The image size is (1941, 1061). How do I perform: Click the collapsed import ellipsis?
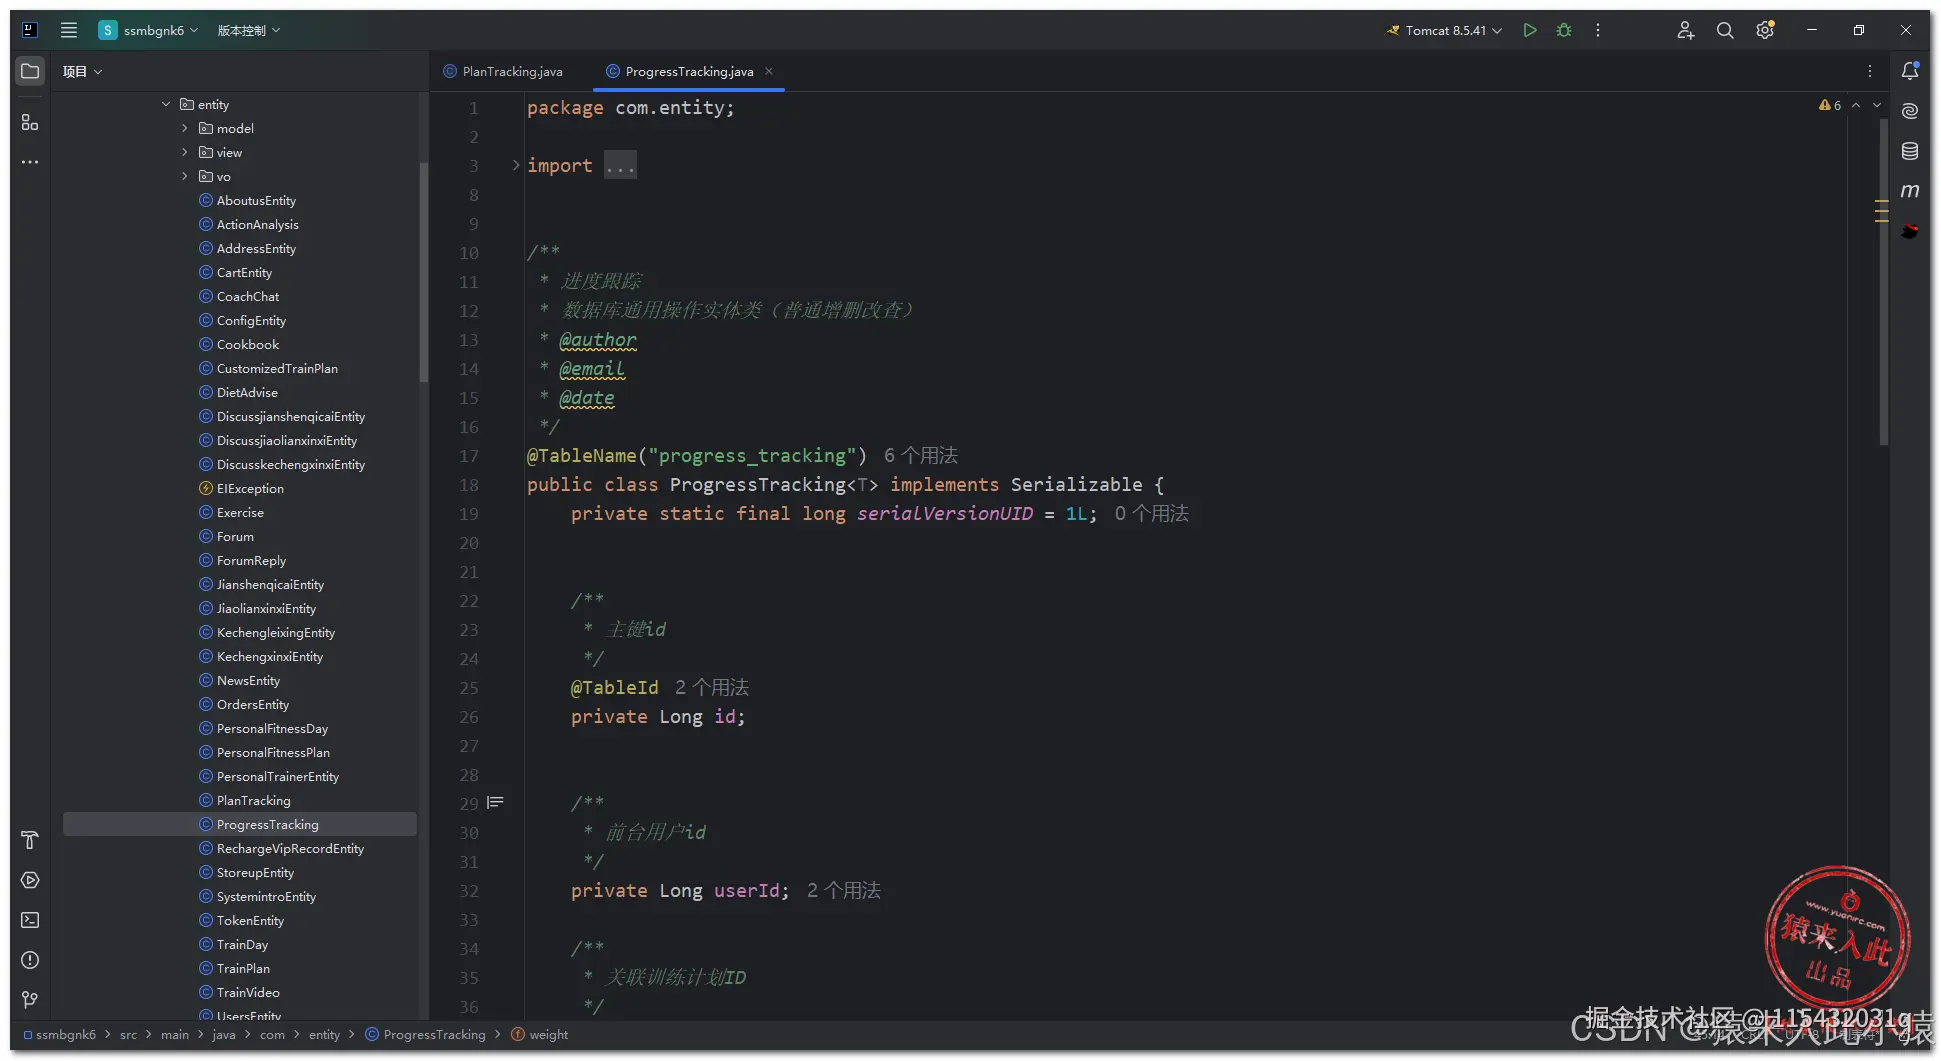(x=620, y=165)
